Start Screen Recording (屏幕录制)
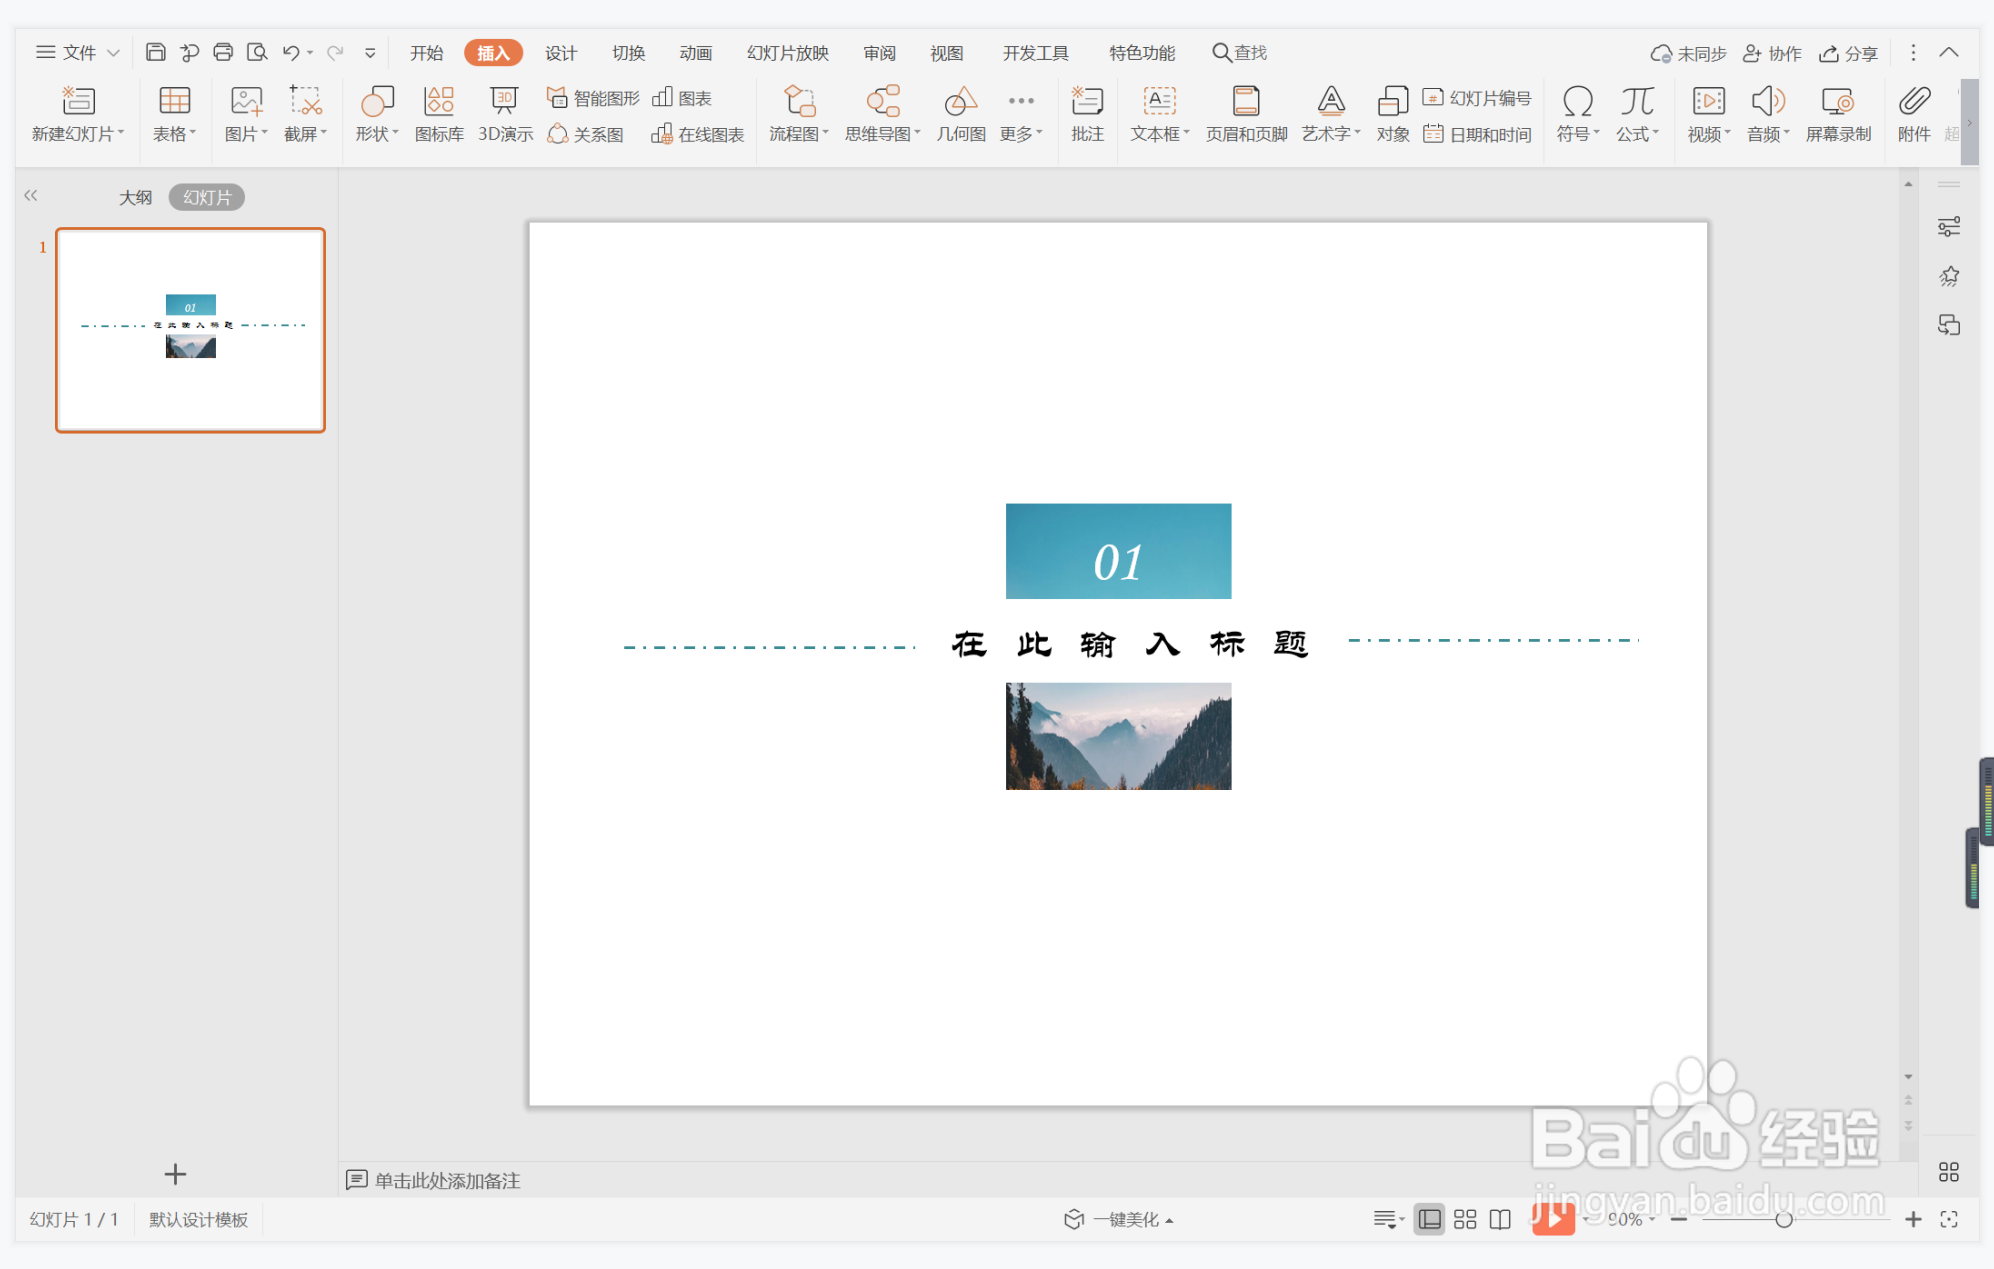Image resolution: width=1994 pixels, height=1269 pixels. 1838,114
